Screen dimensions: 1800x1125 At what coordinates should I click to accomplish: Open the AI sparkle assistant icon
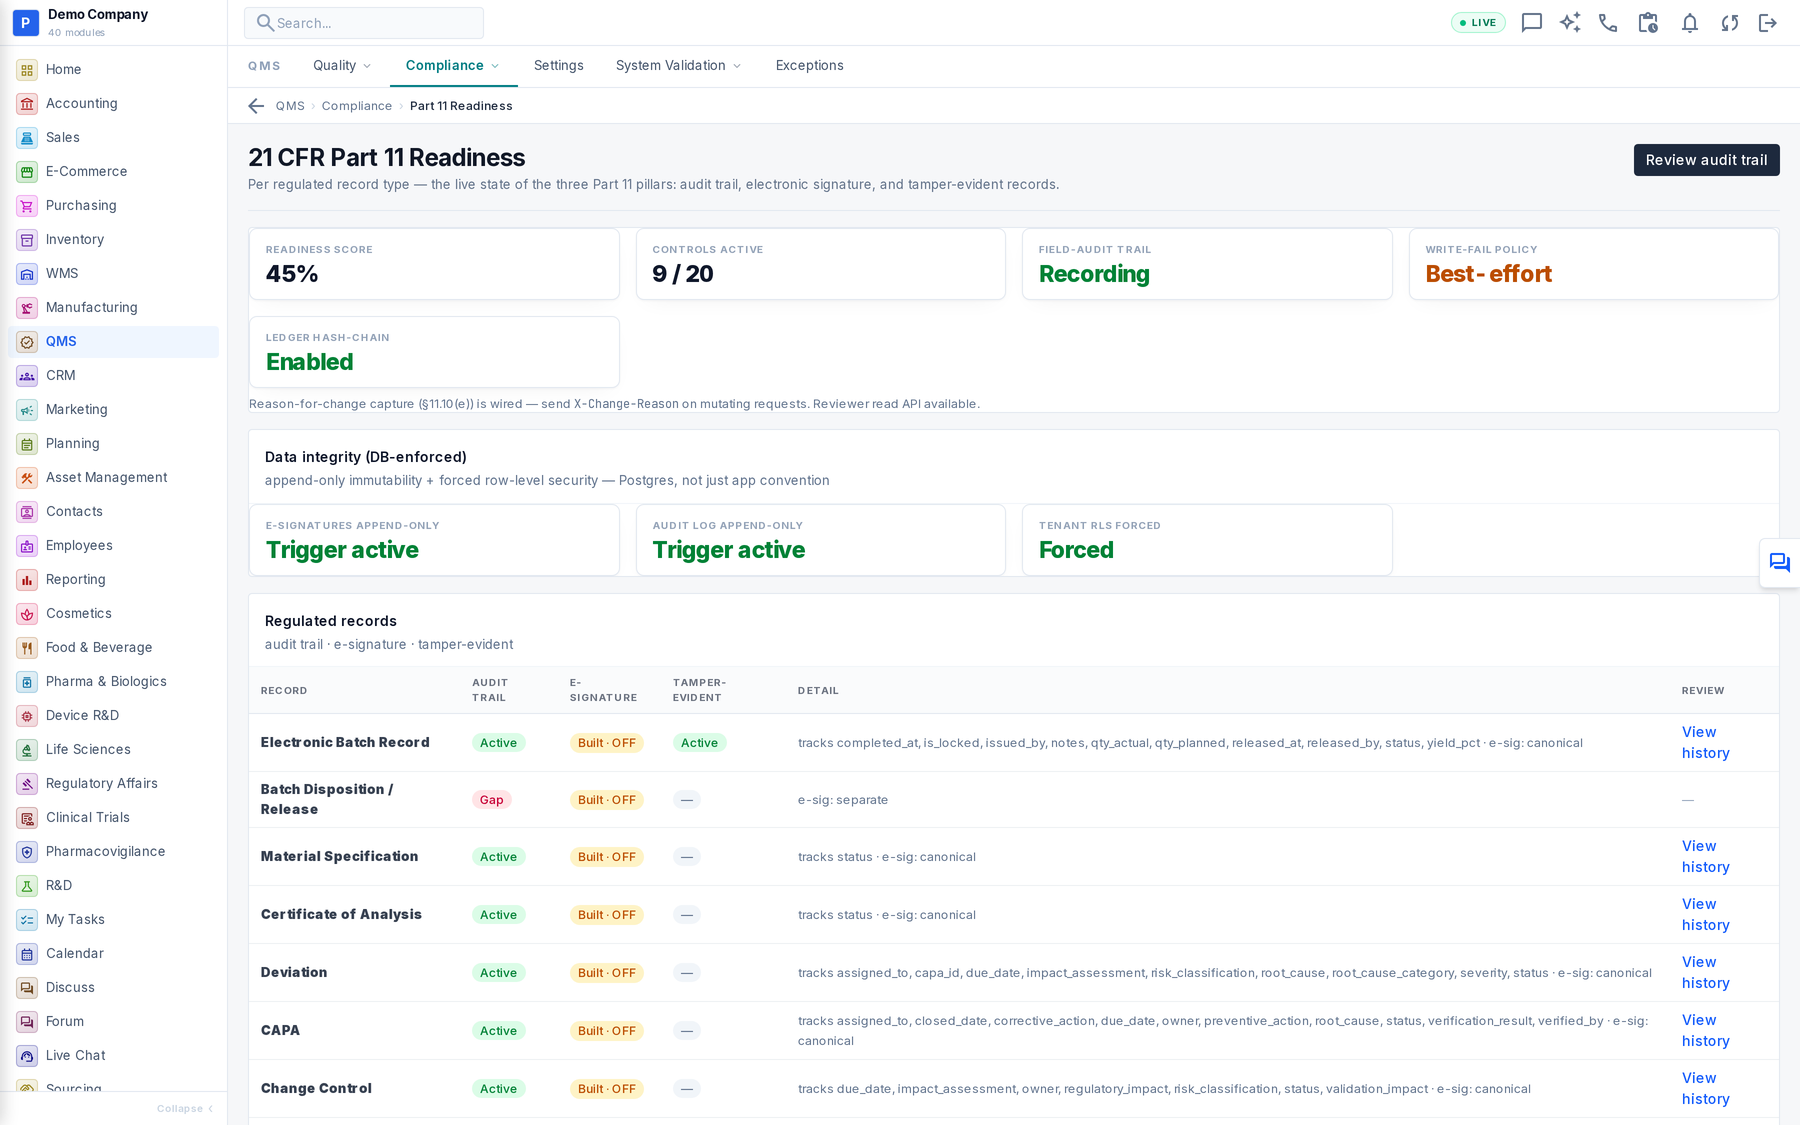pos(1570,23)
